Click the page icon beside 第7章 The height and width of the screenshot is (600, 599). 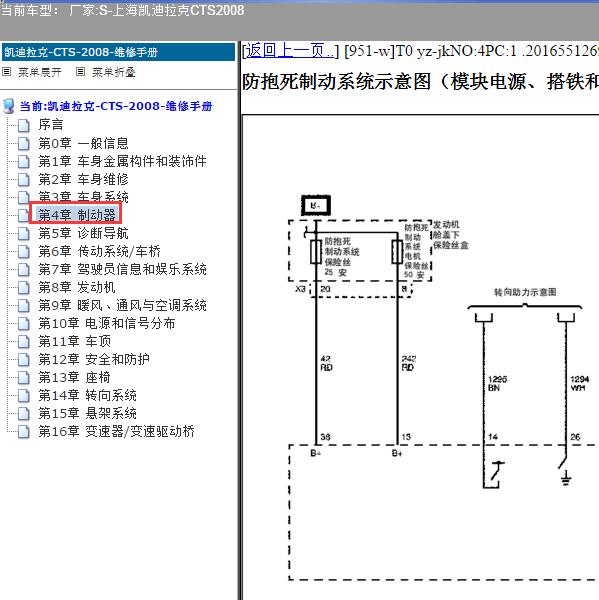pyautogui.click(x=24, y=269)
